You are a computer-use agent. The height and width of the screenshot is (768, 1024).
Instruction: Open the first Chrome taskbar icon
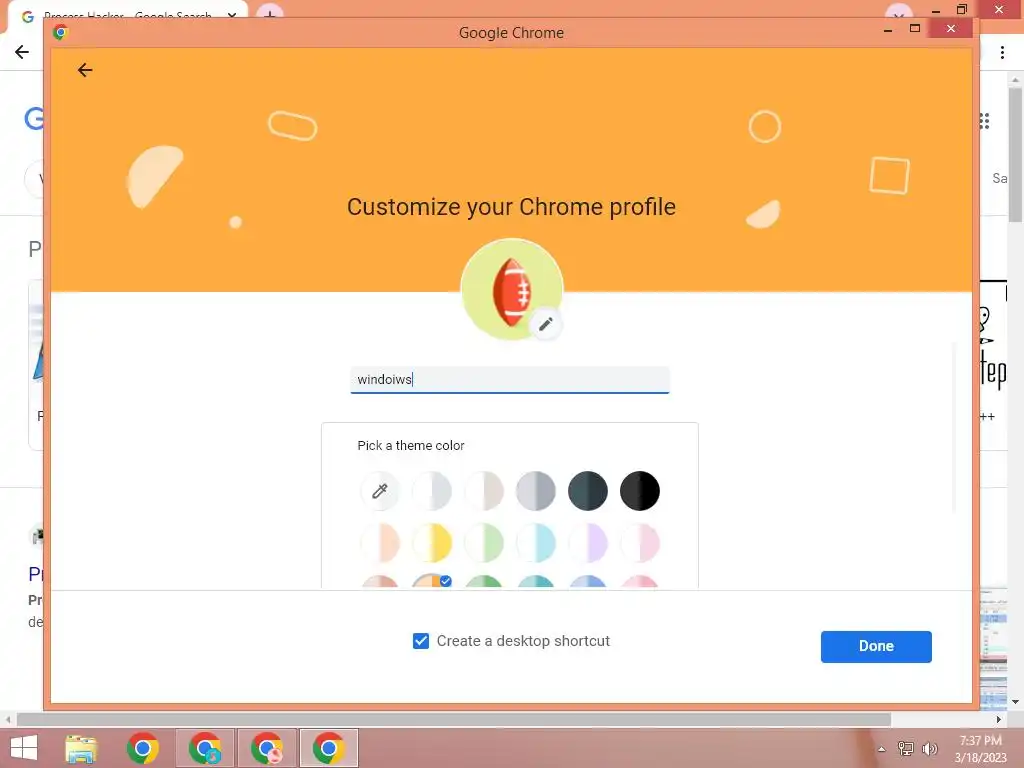point(143,748)
